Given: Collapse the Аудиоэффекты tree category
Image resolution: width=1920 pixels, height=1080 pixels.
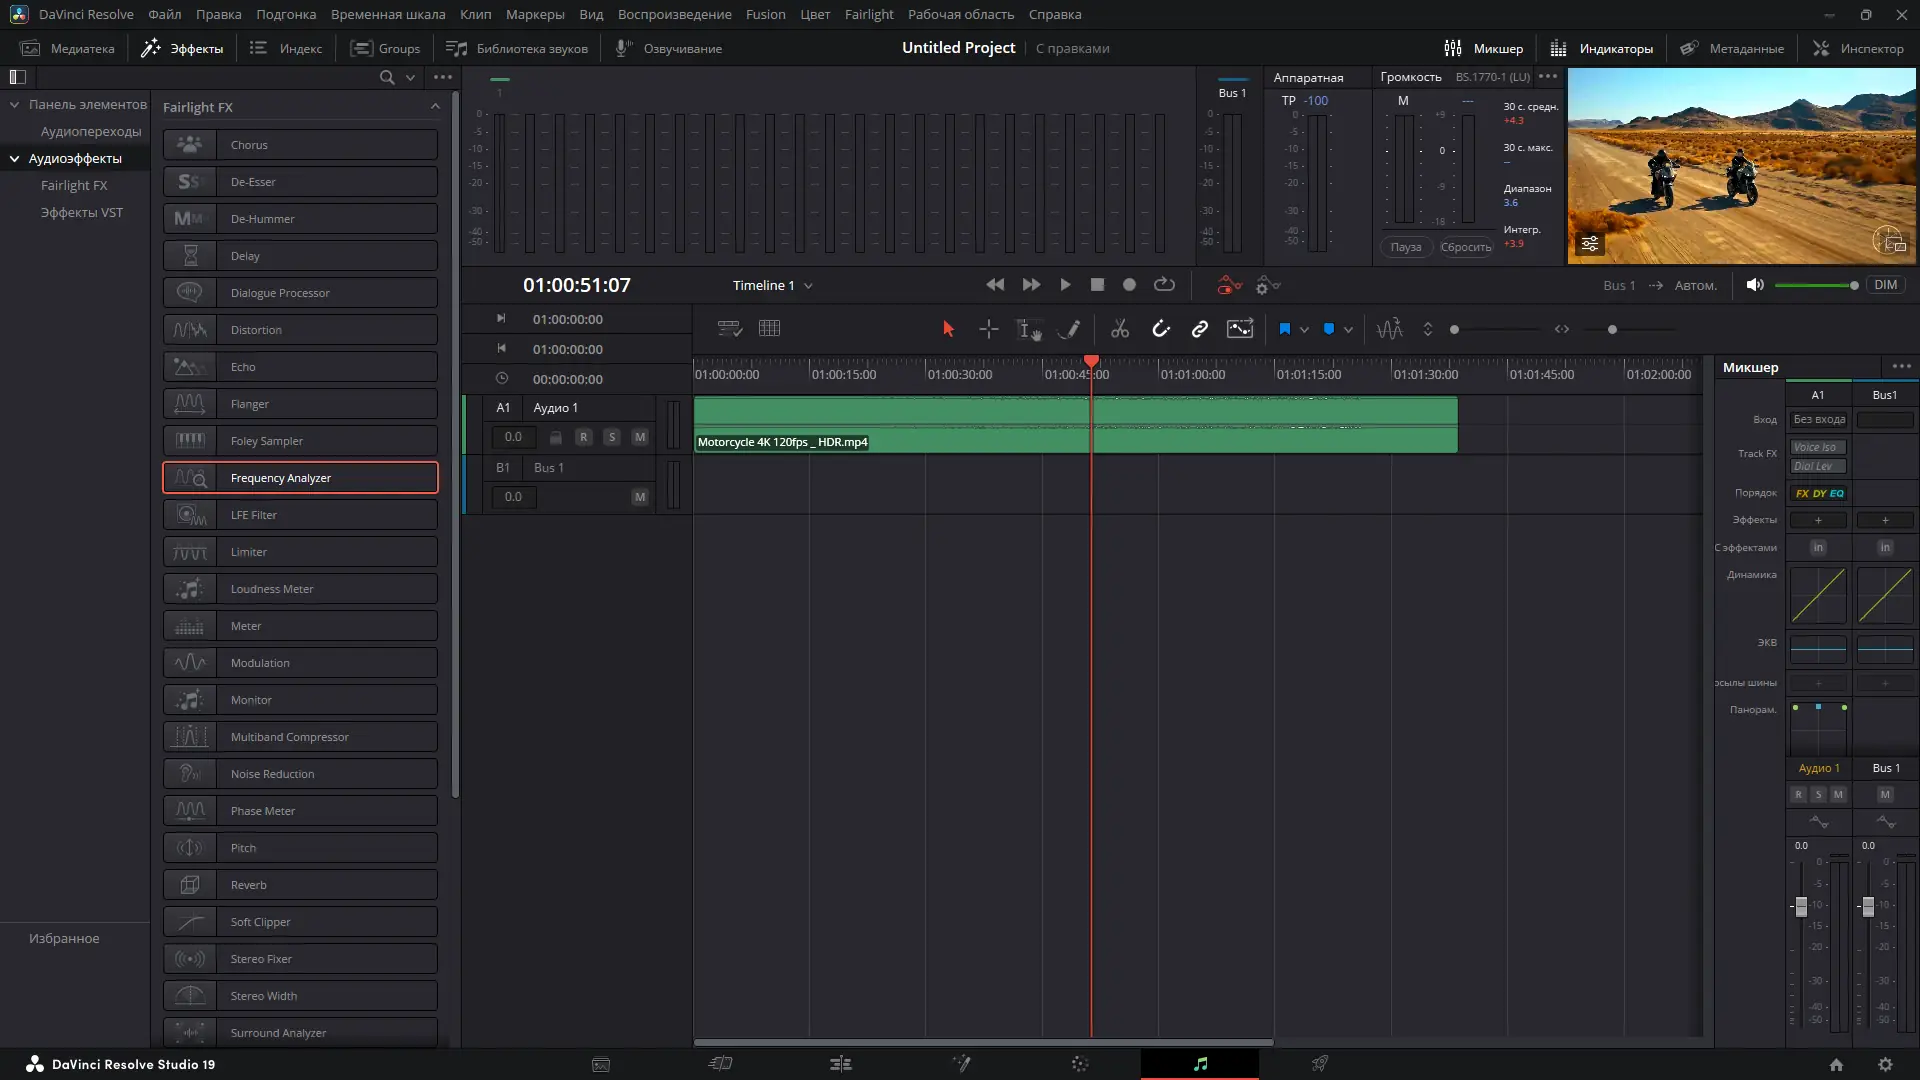Looking at the screenshot, I should click(15, 158).
